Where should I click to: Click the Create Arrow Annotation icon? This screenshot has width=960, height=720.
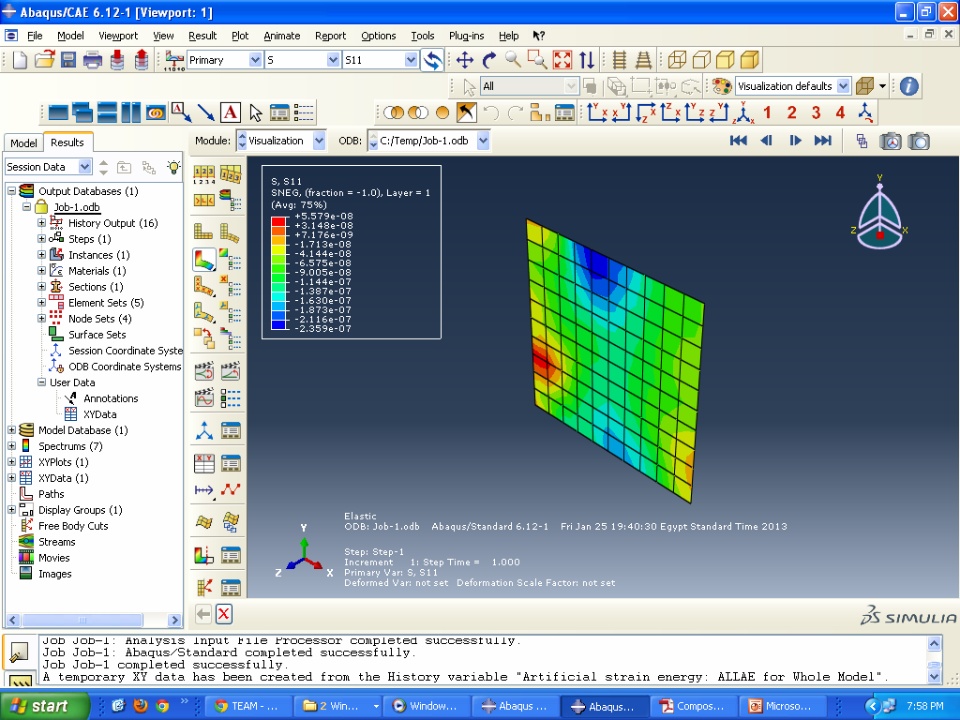point(206,113)
